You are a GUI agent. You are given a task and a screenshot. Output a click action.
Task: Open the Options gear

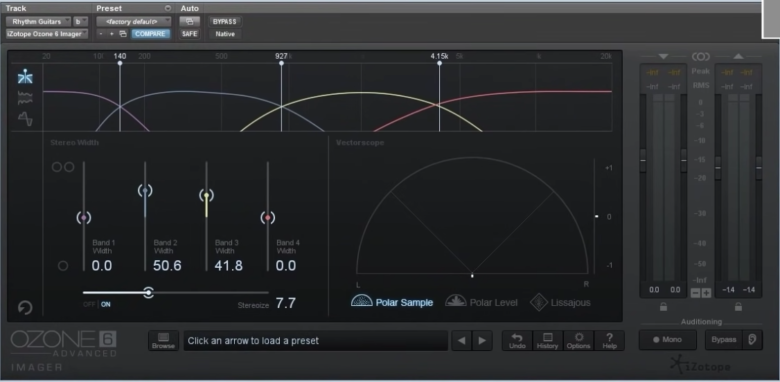tap(579, 341)
